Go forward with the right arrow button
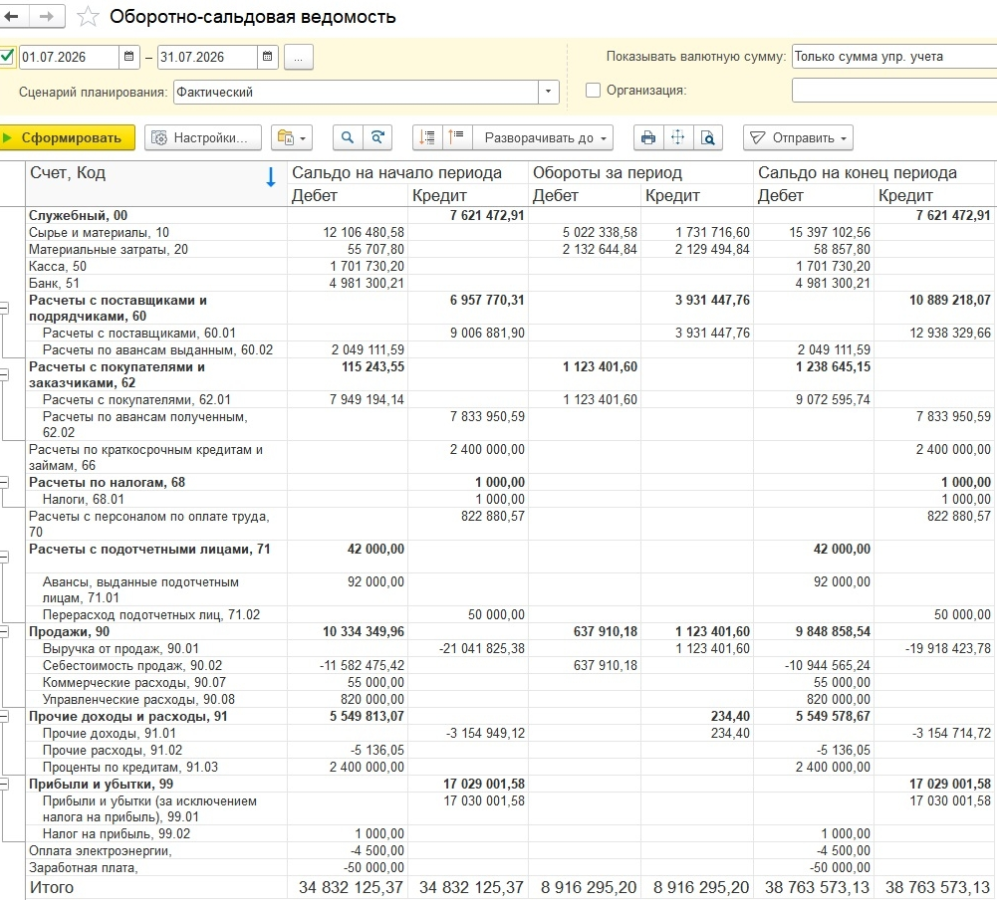 [46, 17]
